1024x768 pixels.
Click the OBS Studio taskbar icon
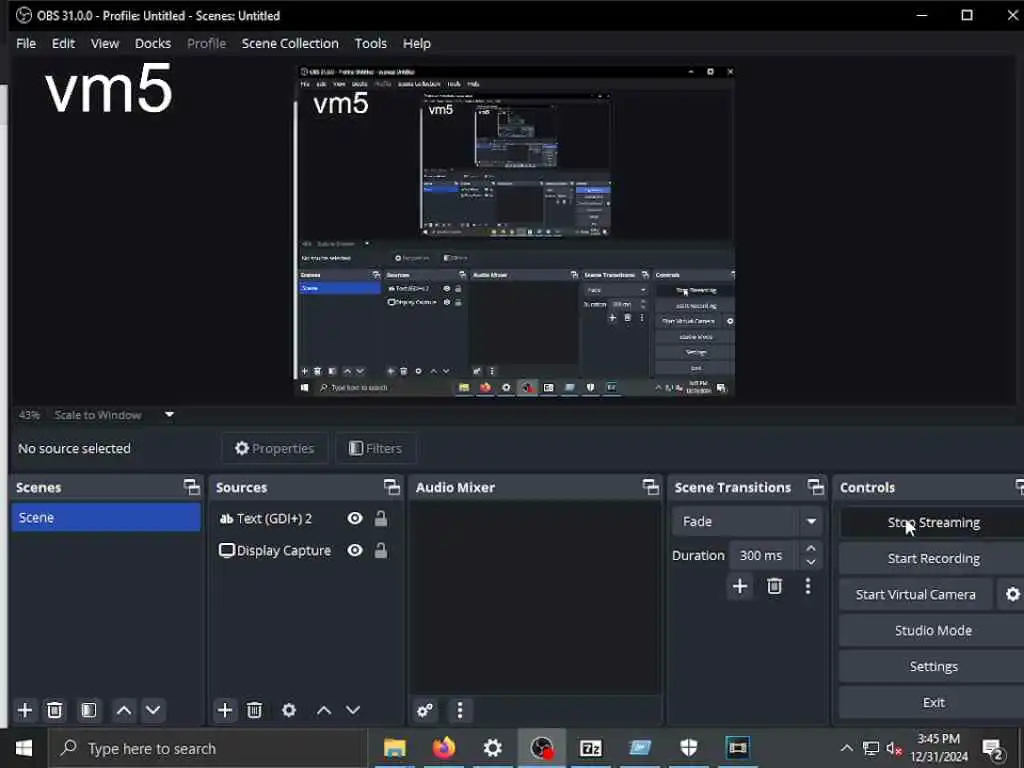pos(542,748)
